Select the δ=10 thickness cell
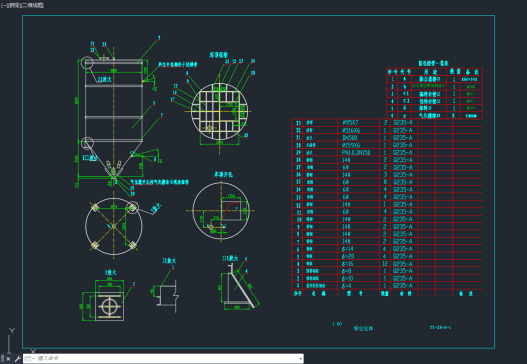527x364 pixels. (348, 278)
